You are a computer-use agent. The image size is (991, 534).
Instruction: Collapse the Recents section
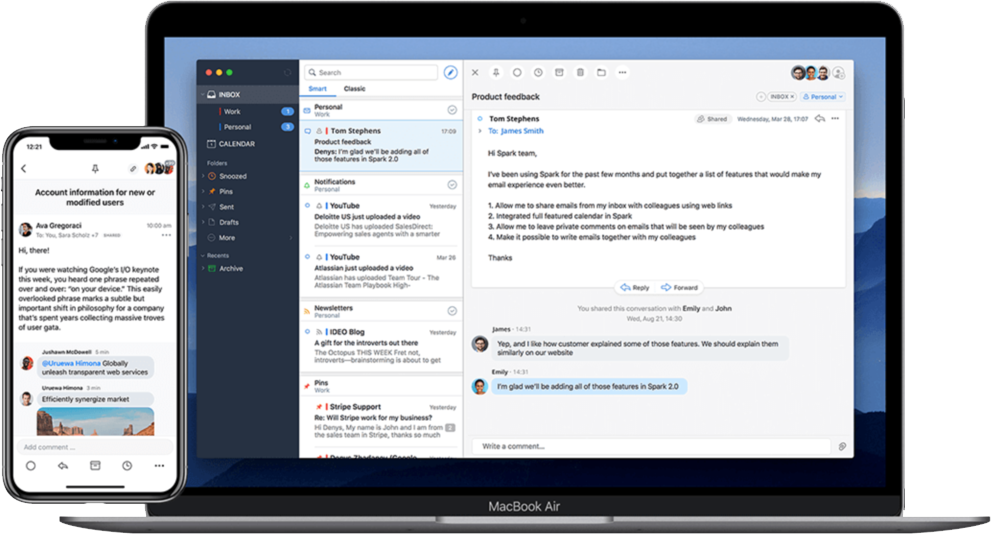203,255
